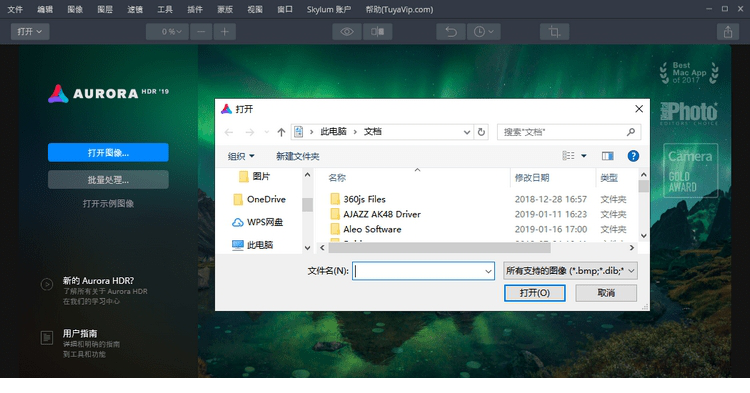Sort by the 类型 column header
The height and width of the screenshot is (393, 750).
pos(609,178)
